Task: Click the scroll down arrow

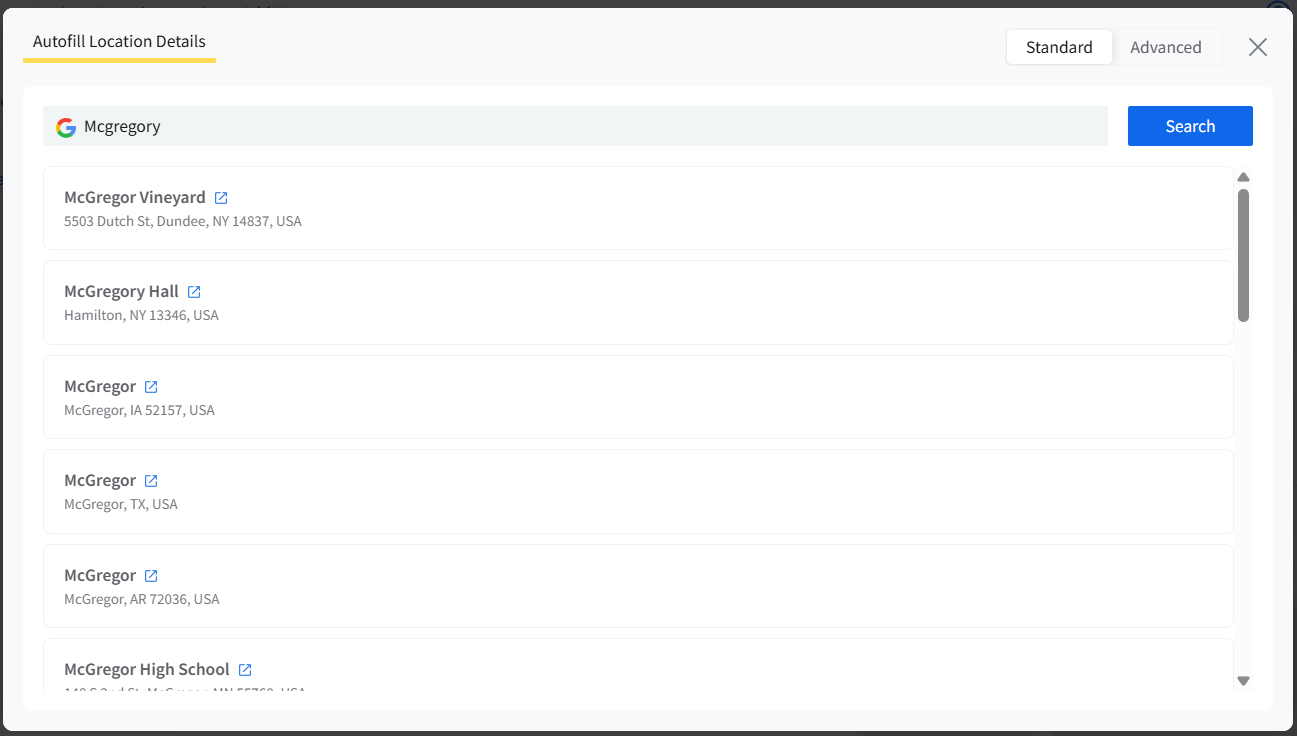Action: pyautogui.click(x=1244, y=681)
